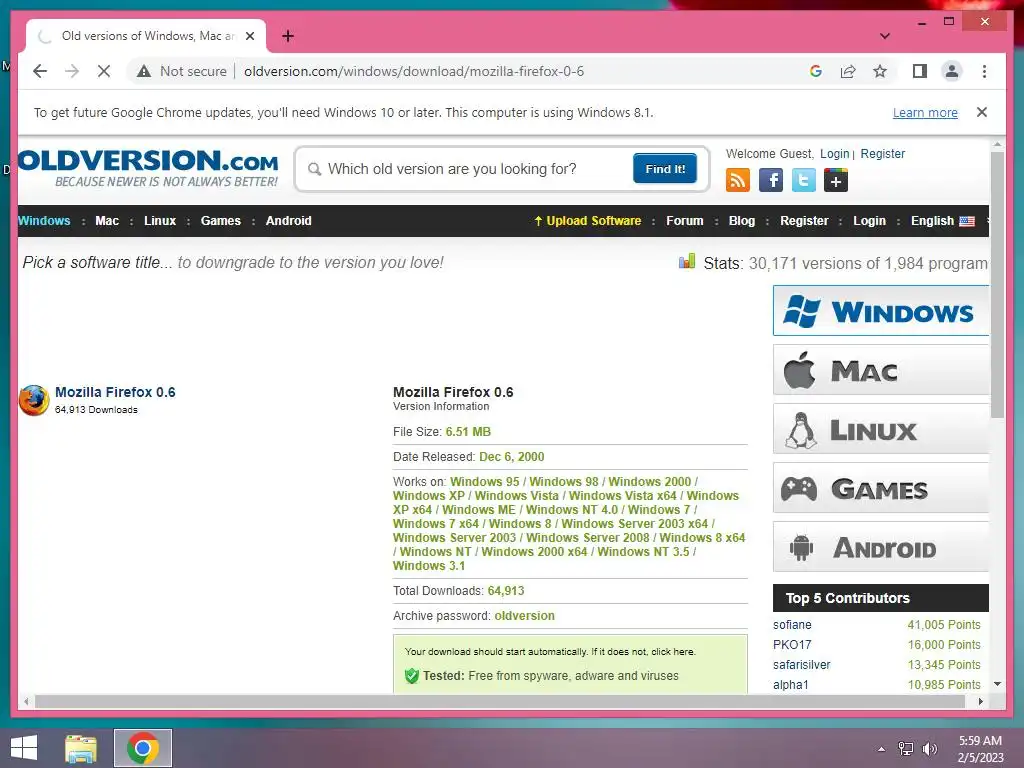Click contributor safarisilver
1024x768 pixels.
coord(802,665)
